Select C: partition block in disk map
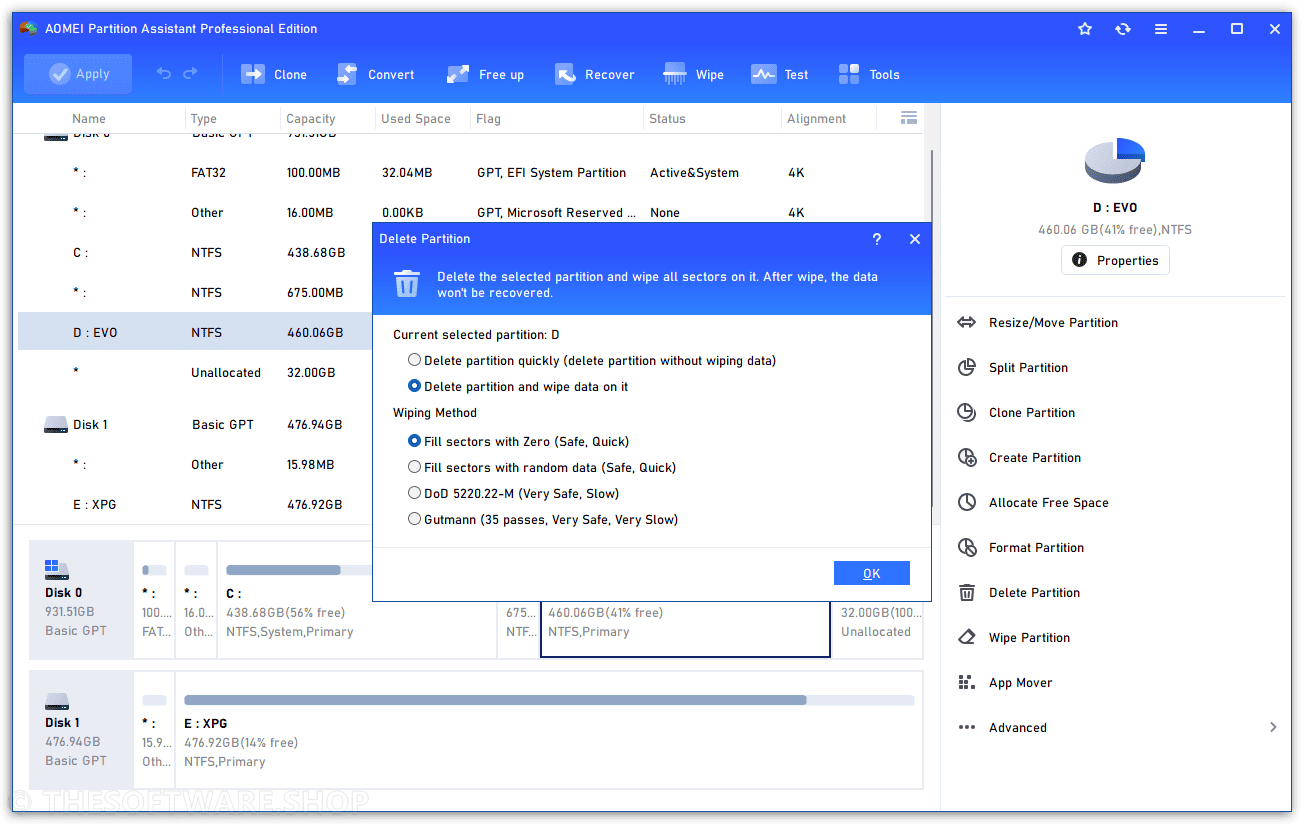Image resolution: width=1304 pixels, height=824 pixels. [x=357, y=599]
